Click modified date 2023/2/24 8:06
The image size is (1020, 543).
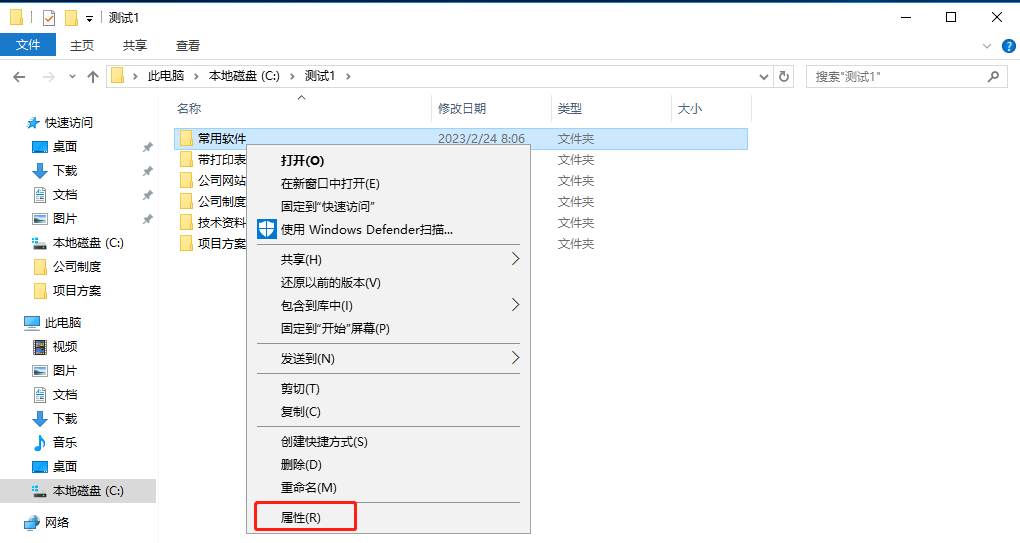[x=481, y=139]
